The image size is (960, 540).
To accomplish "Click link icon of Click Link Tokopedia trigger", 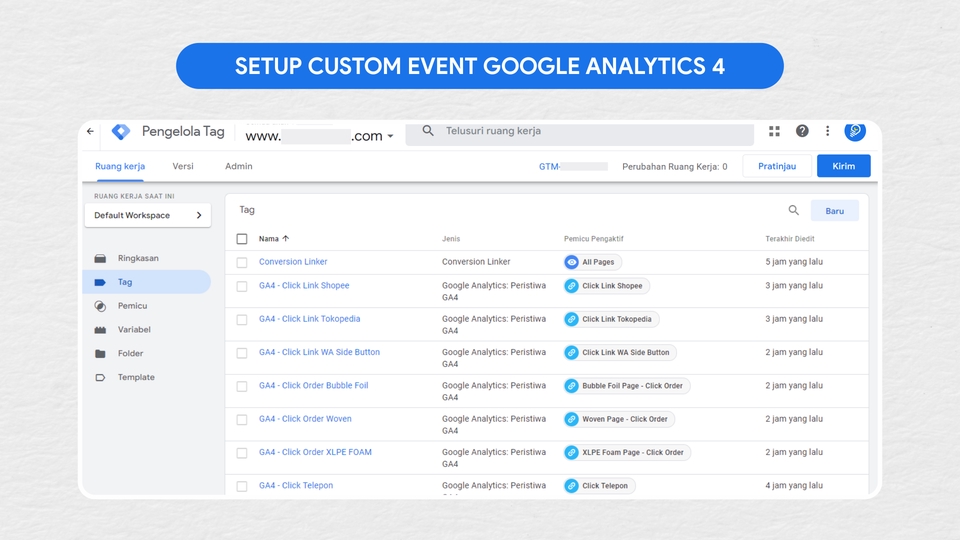I will 571,319.
